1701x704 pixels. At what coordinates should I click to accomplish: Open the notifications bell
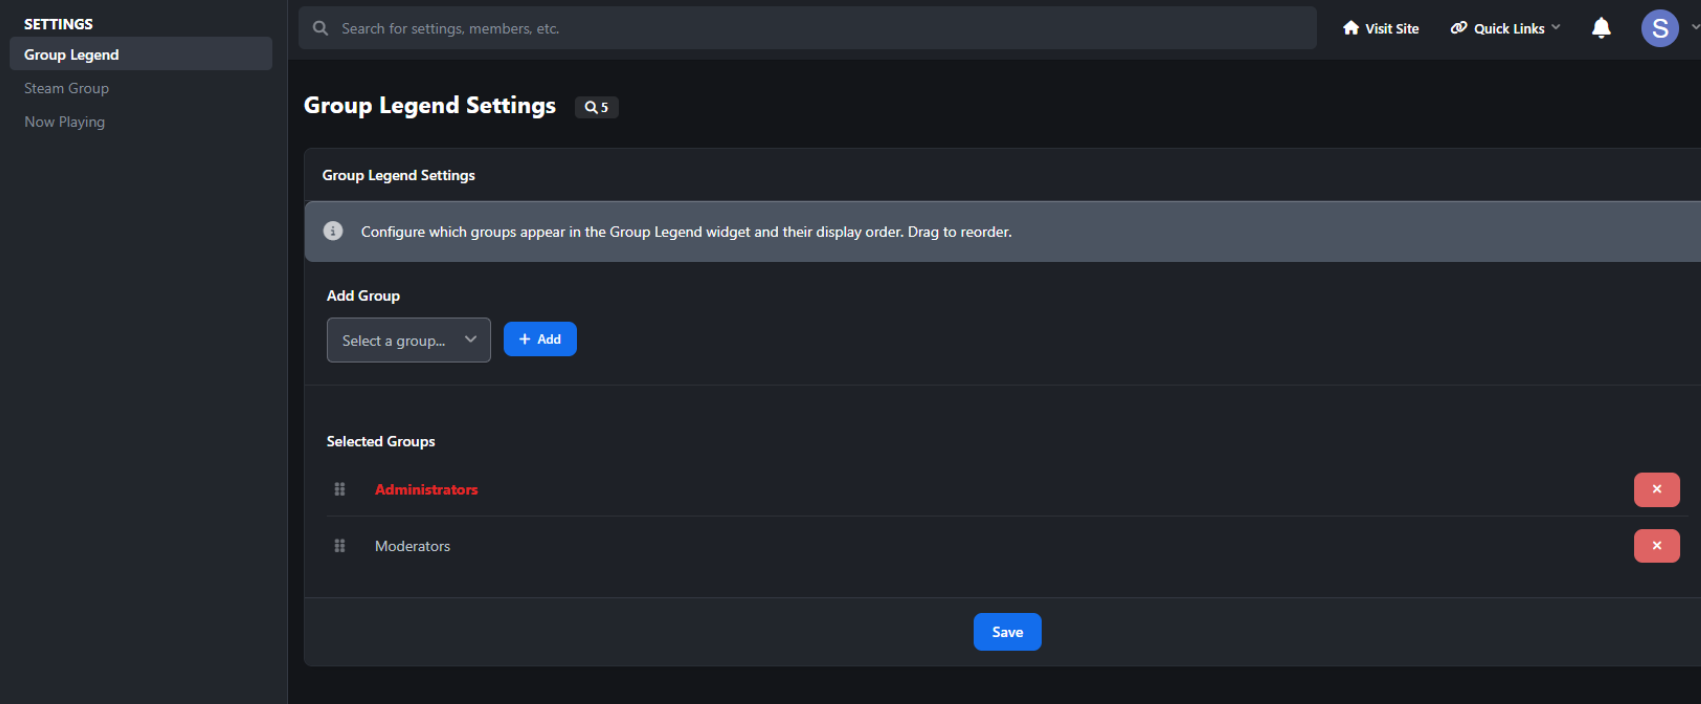(x=1601, y=28)
